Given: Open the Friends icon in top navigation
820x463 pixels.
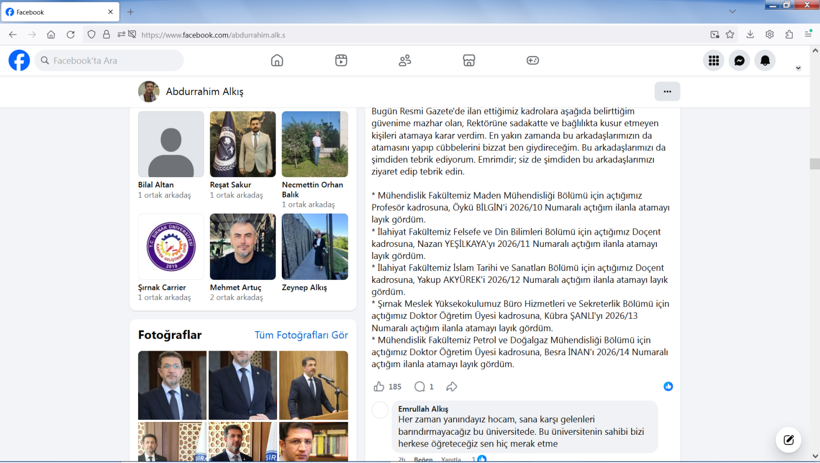Looking at the screenshot, I should tap(405, 61).
